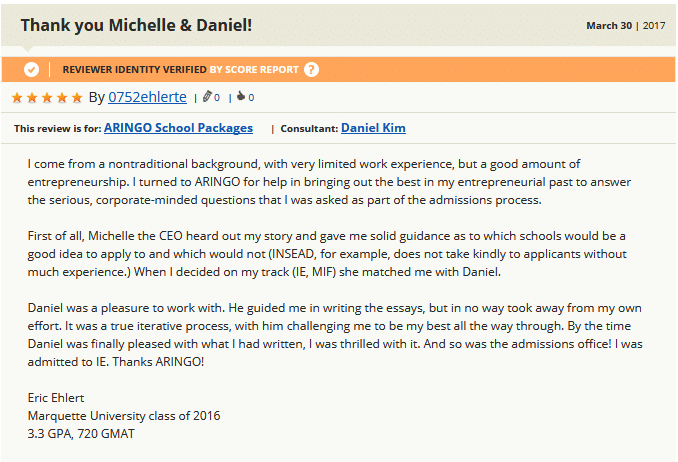Click the REVIEWER IDENTITY VERIFIED text

coord(134,70)
